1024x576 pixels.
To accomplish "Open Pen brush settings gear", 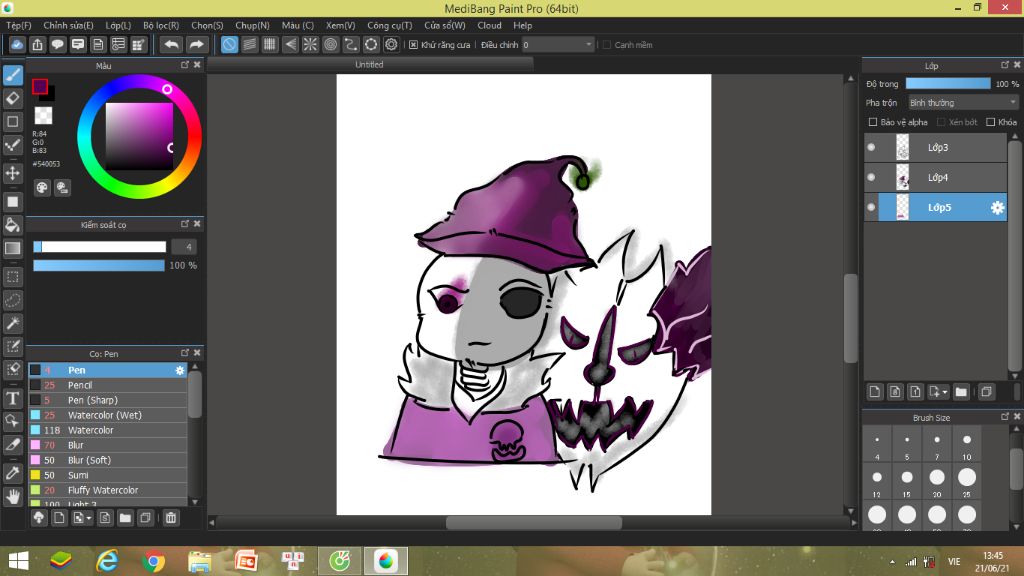I will click(x=180, y=370).
